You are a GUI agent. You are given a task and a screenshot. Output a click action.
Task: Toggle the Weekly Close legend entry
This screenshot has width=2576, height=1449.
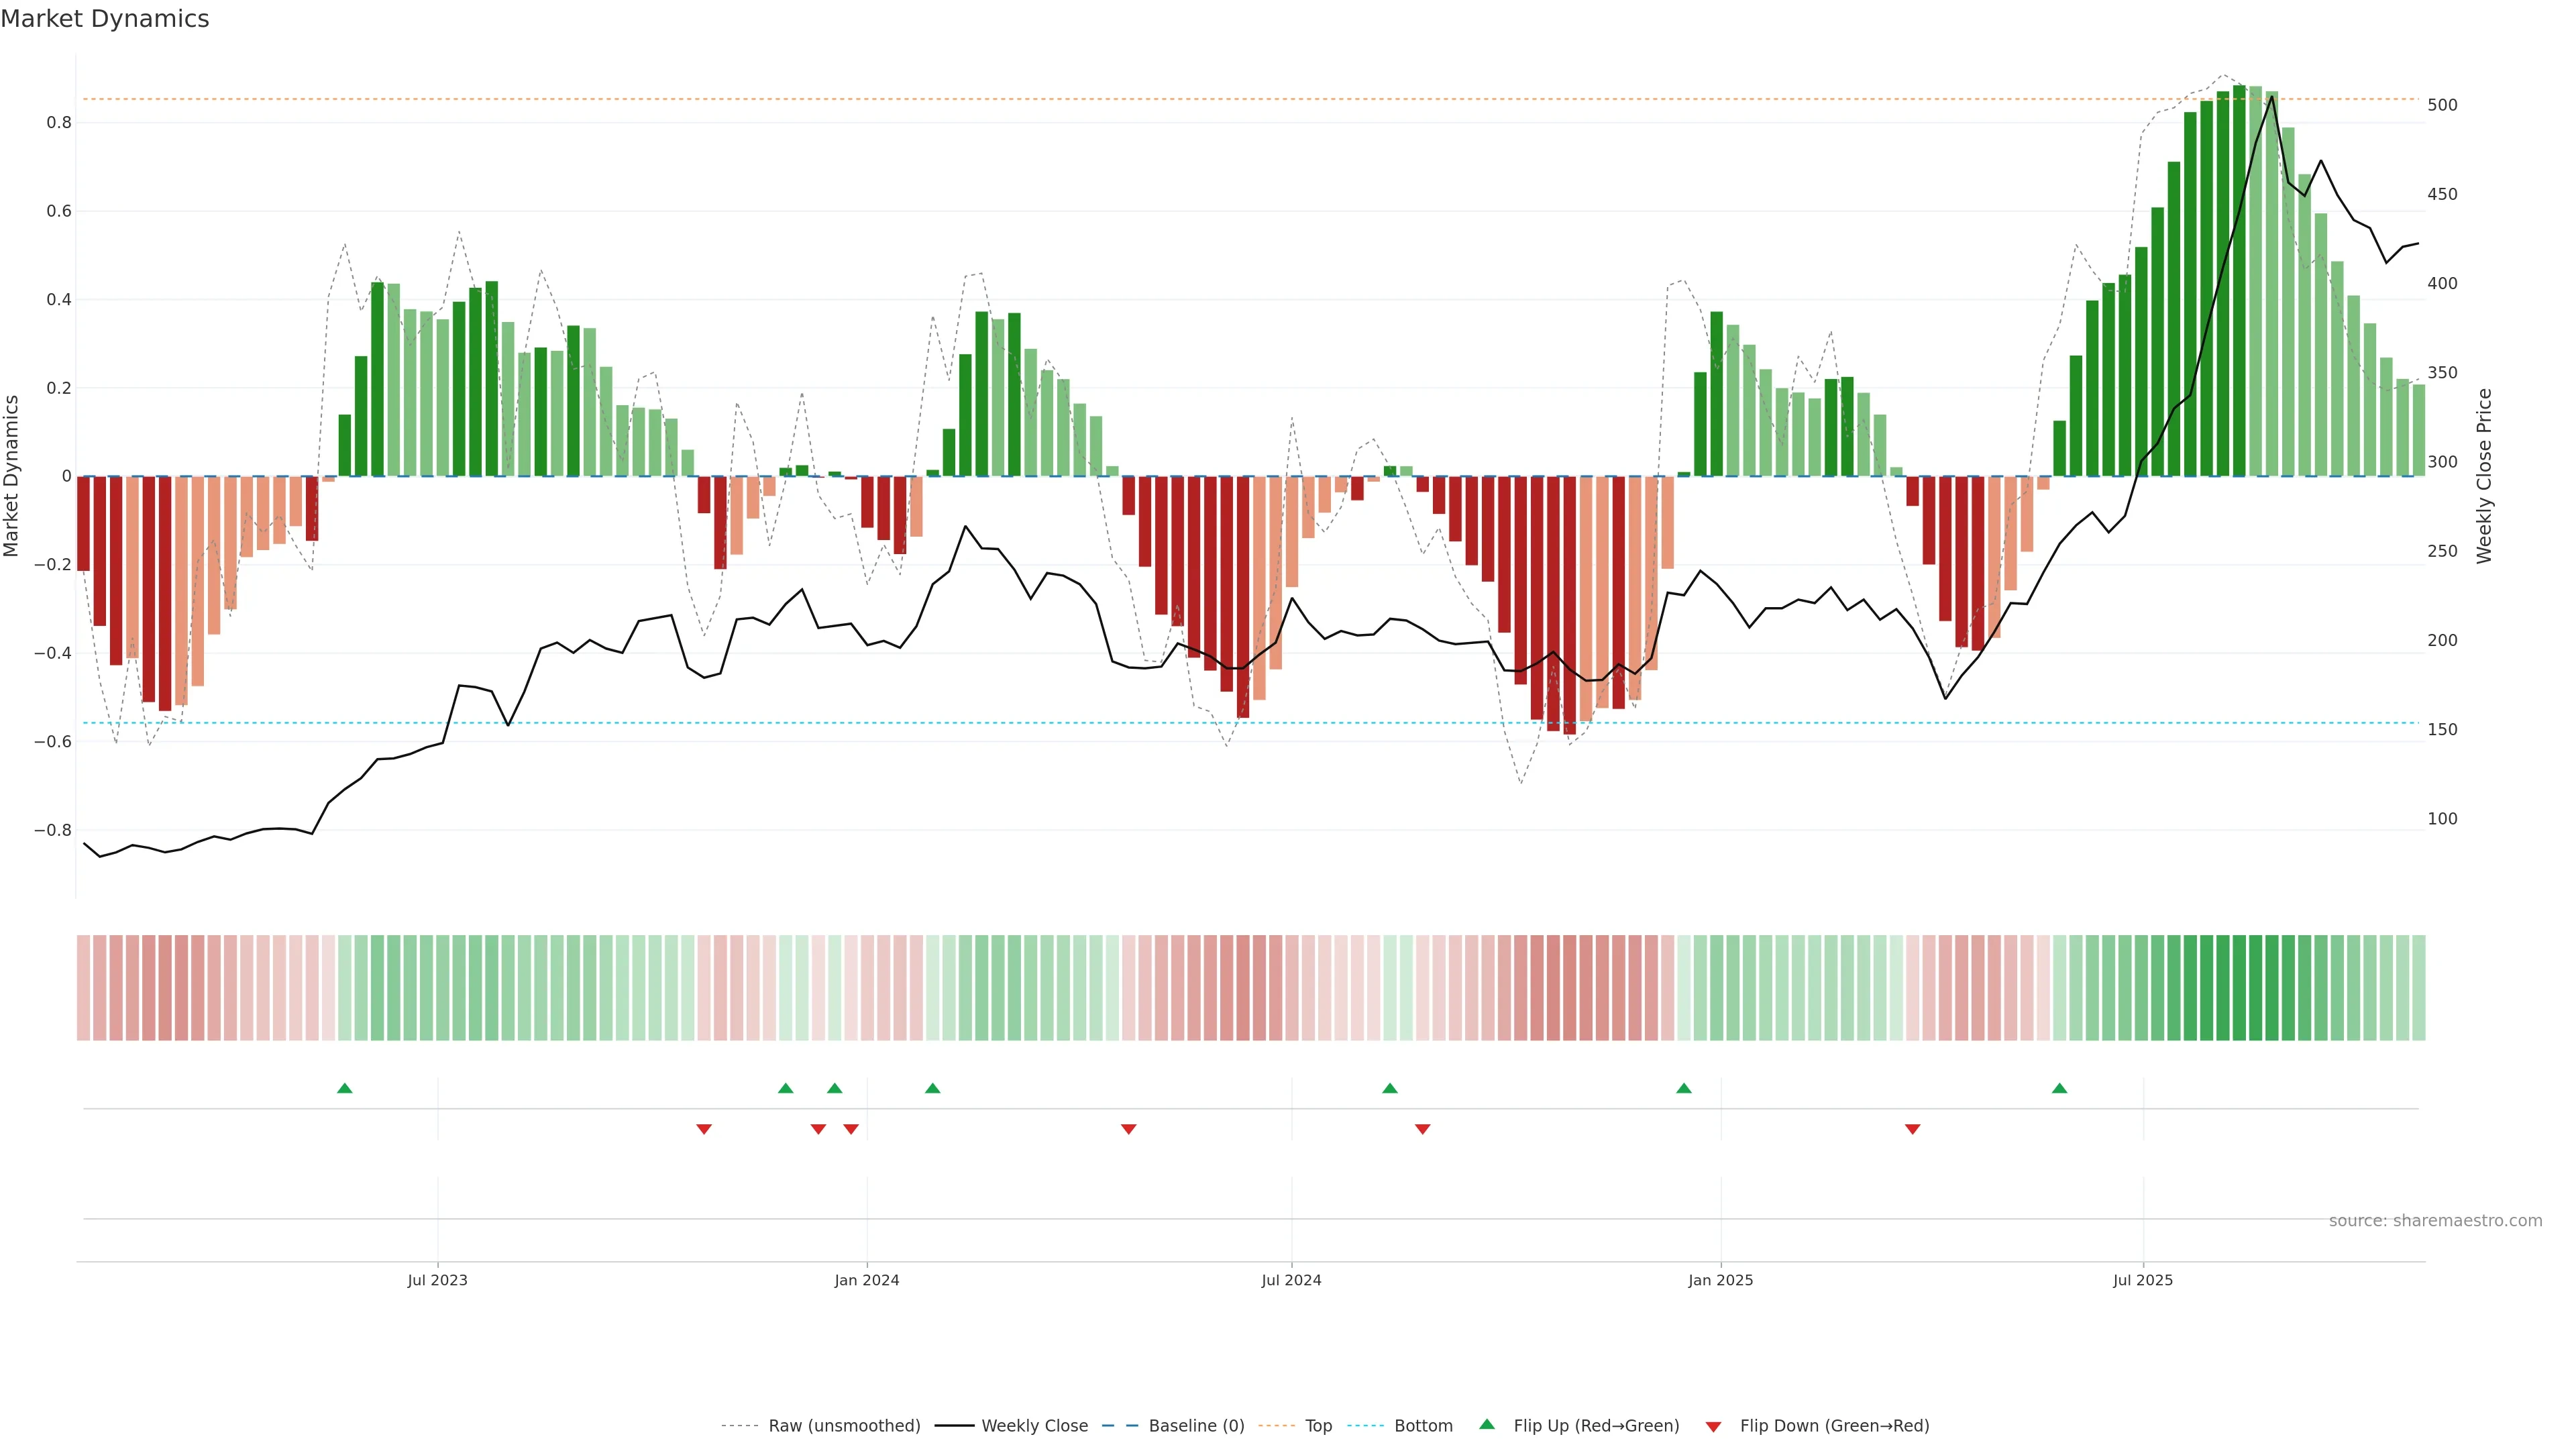point(1034,1426)
